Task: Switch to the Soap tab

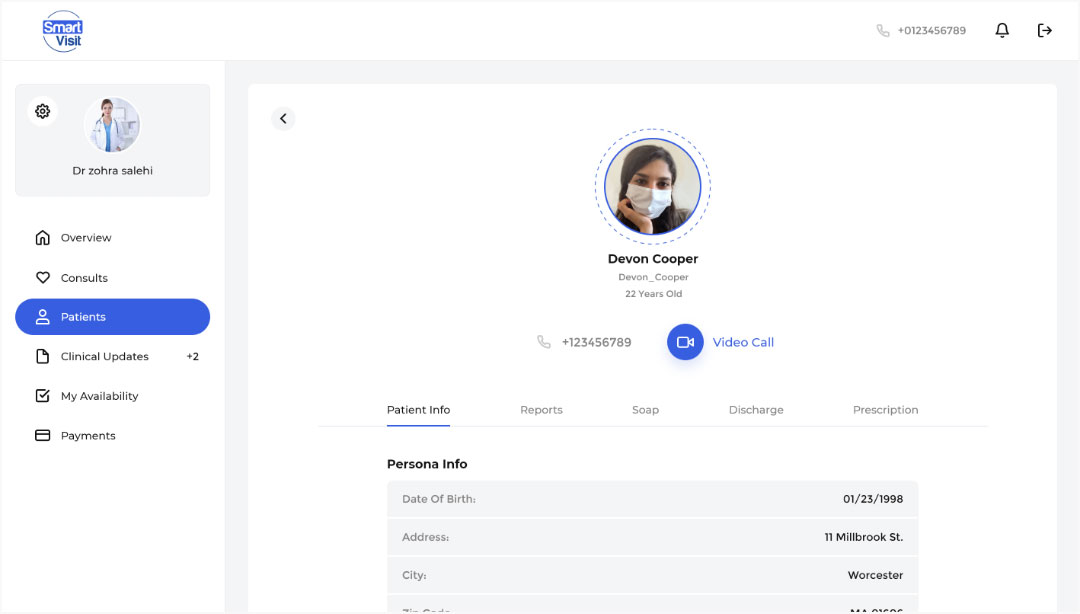Action: click(645, 410)
